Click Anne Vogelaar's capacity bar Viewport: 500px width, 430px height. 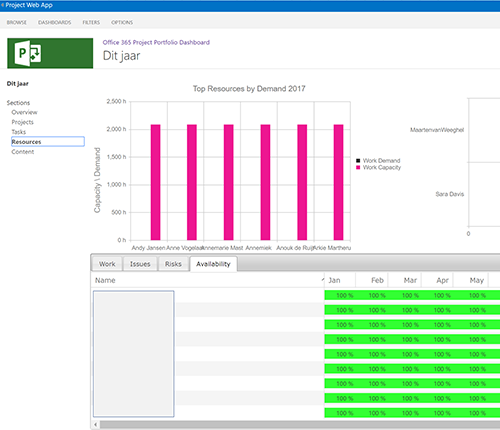[x=192, y=182]
